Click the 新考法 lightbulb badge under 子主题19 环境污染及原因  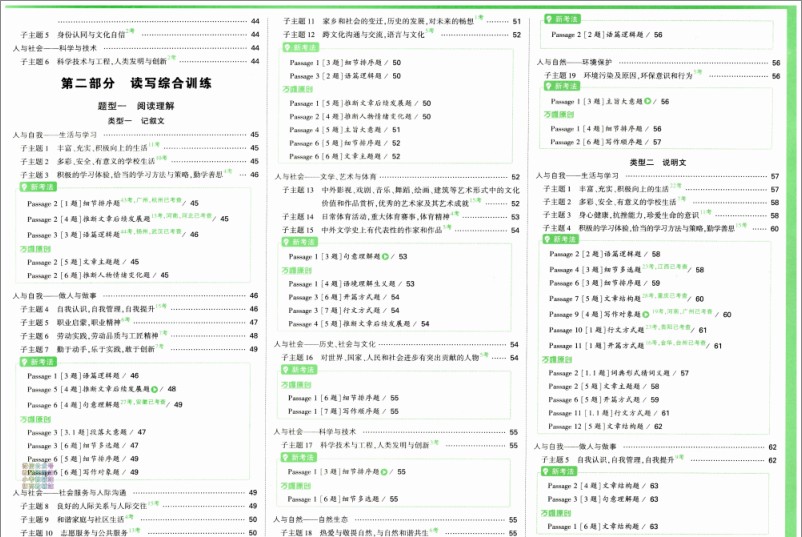(x=562, y=86)
